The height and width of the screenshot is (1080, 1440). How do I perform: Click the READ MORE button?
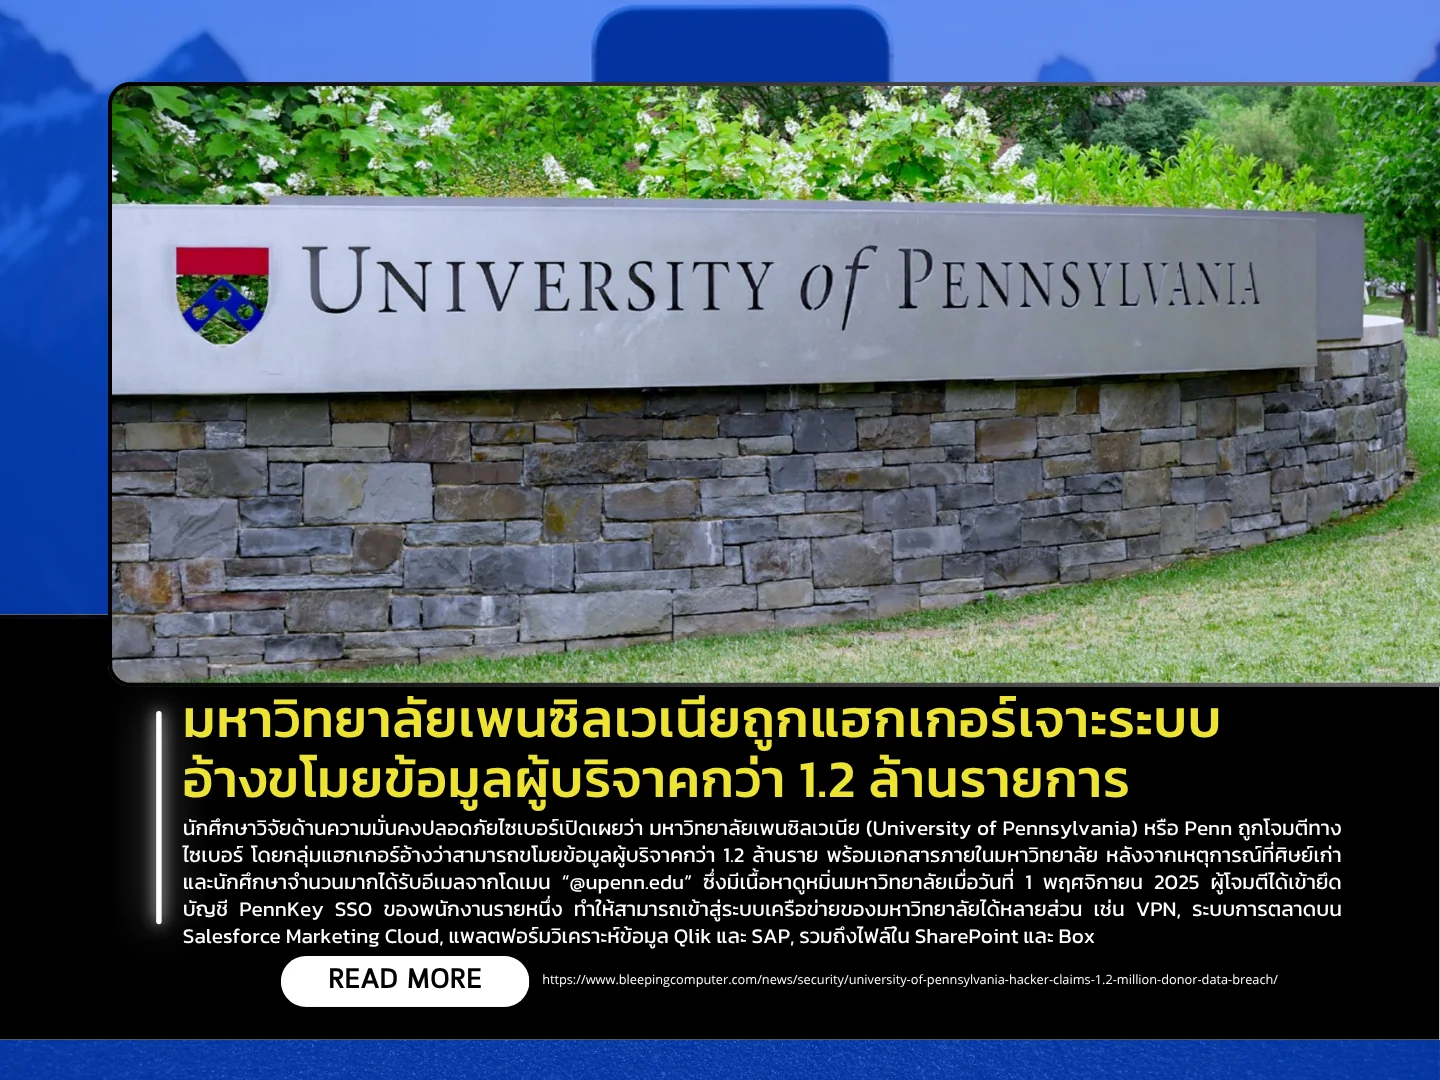click(x=404, y=980)
